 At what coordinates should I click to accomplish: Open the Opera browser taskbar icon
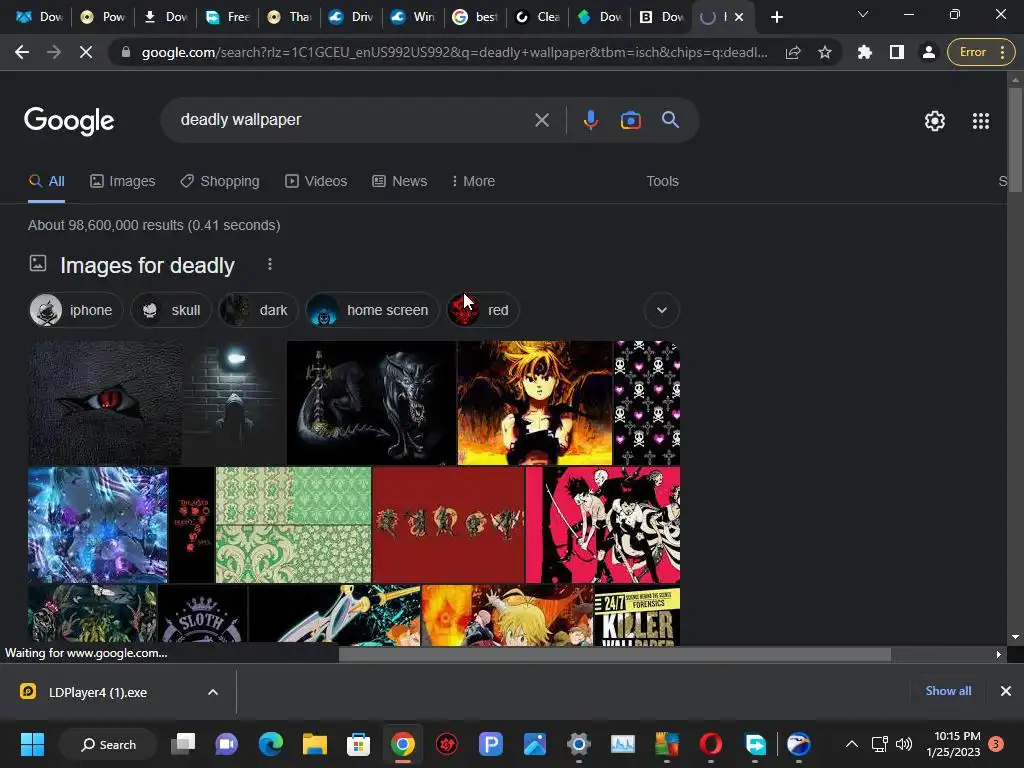click(711, 744)
